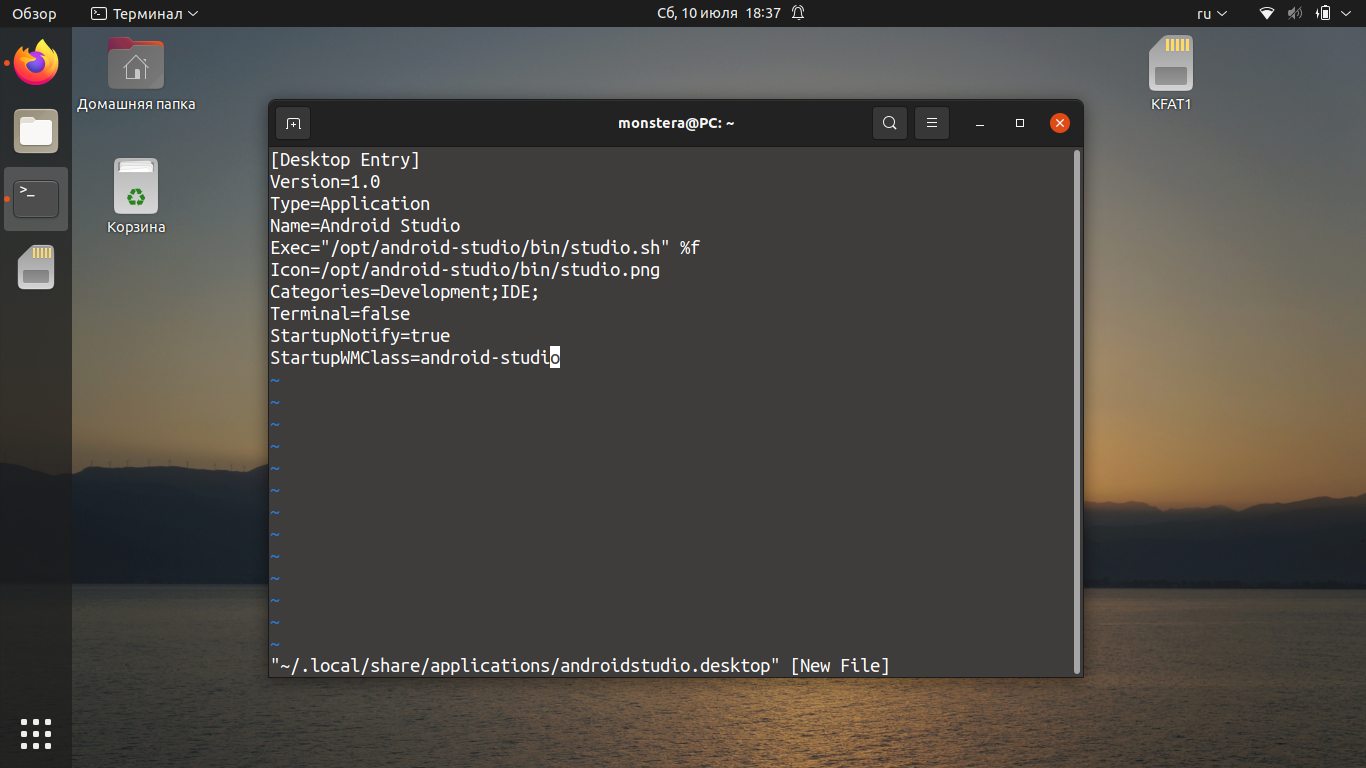Click the Terminal=false line
1366x768 pixels.
pyautogui.click(x=340, y=314)
